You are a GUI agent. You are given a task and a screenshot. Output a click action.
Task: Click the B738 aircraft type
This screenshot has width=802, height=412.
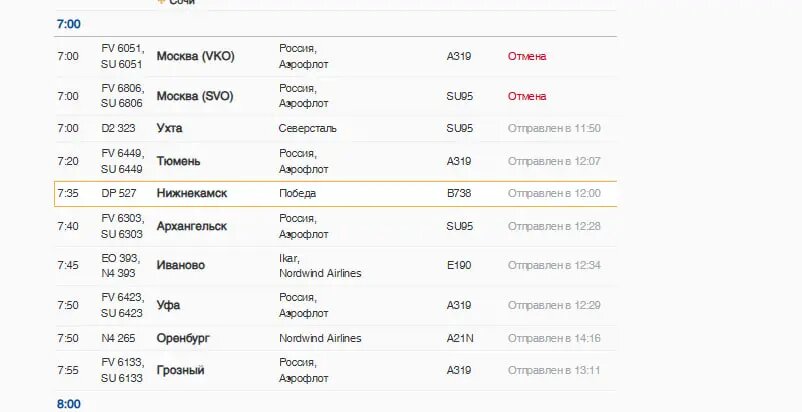459,193
